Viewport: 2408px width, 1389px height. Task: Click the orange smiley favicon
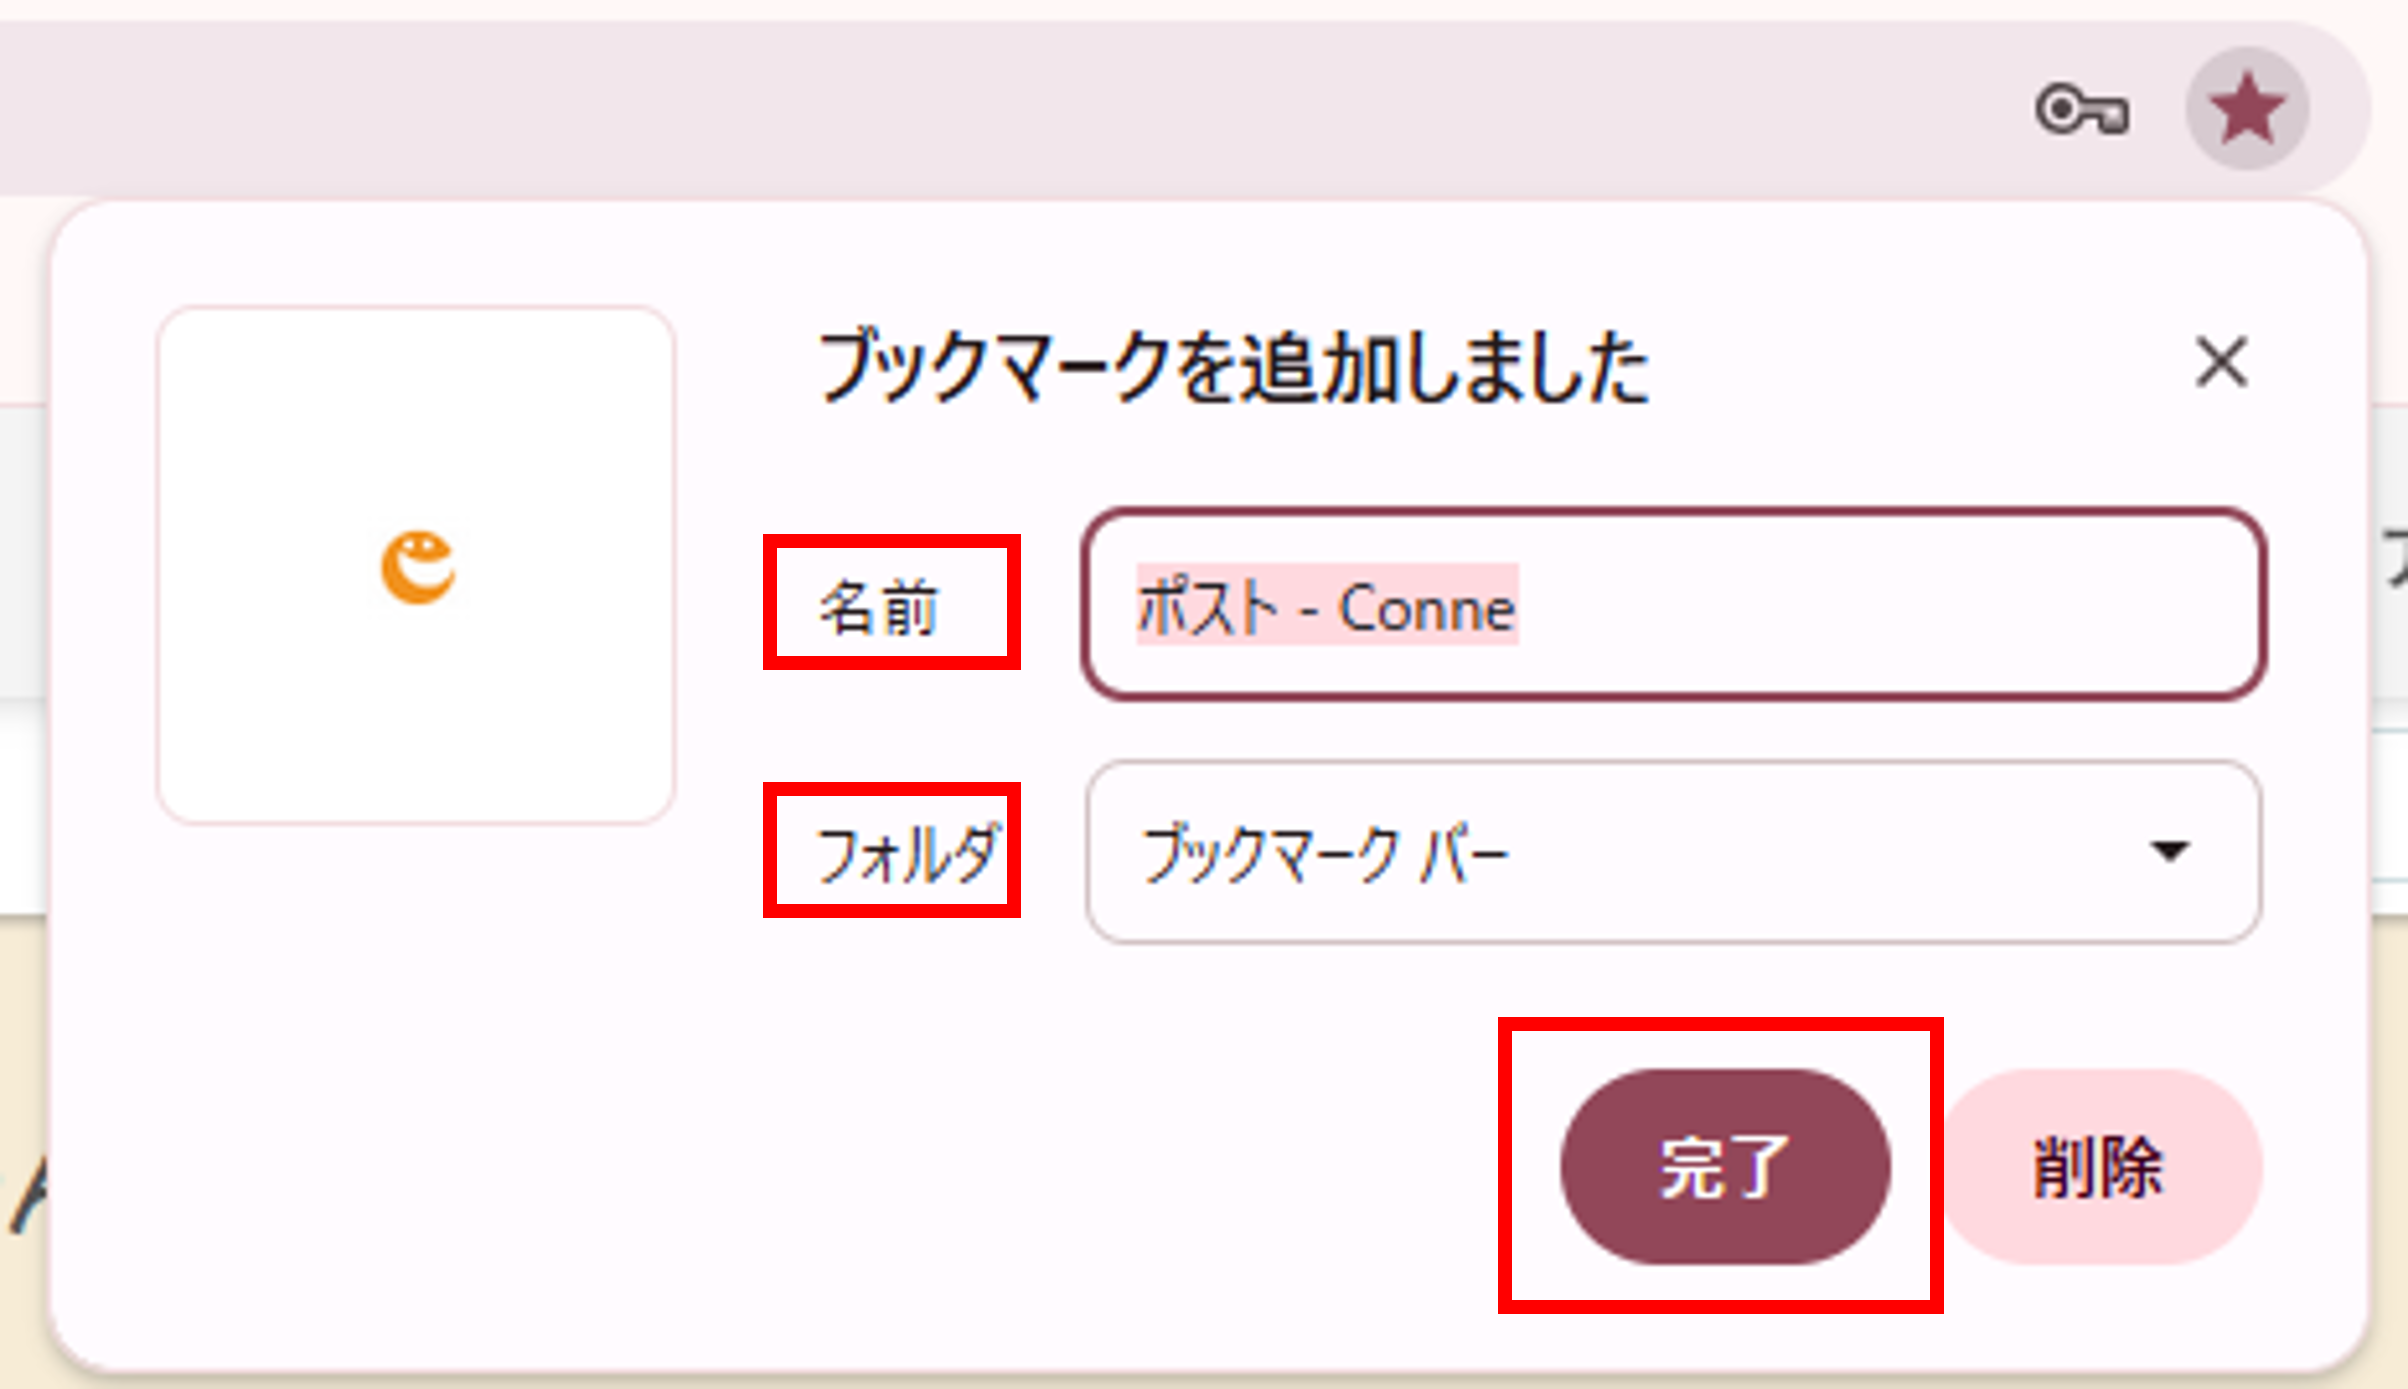point(418,567)
